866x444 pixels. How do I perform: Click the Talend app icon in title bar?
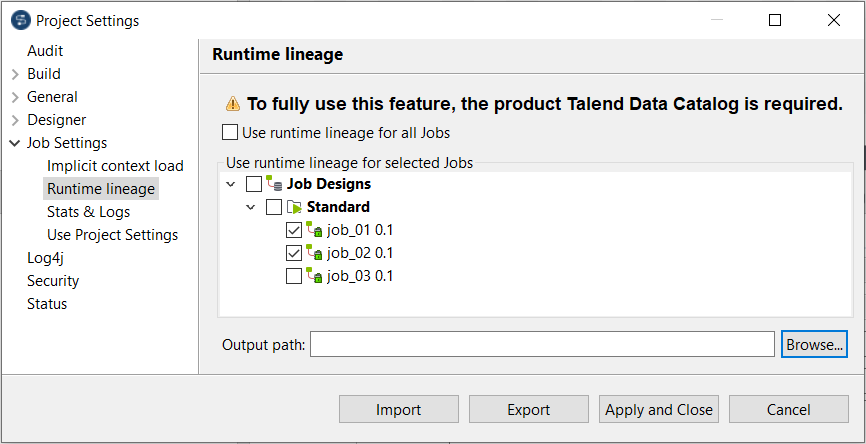coord(18,20)
